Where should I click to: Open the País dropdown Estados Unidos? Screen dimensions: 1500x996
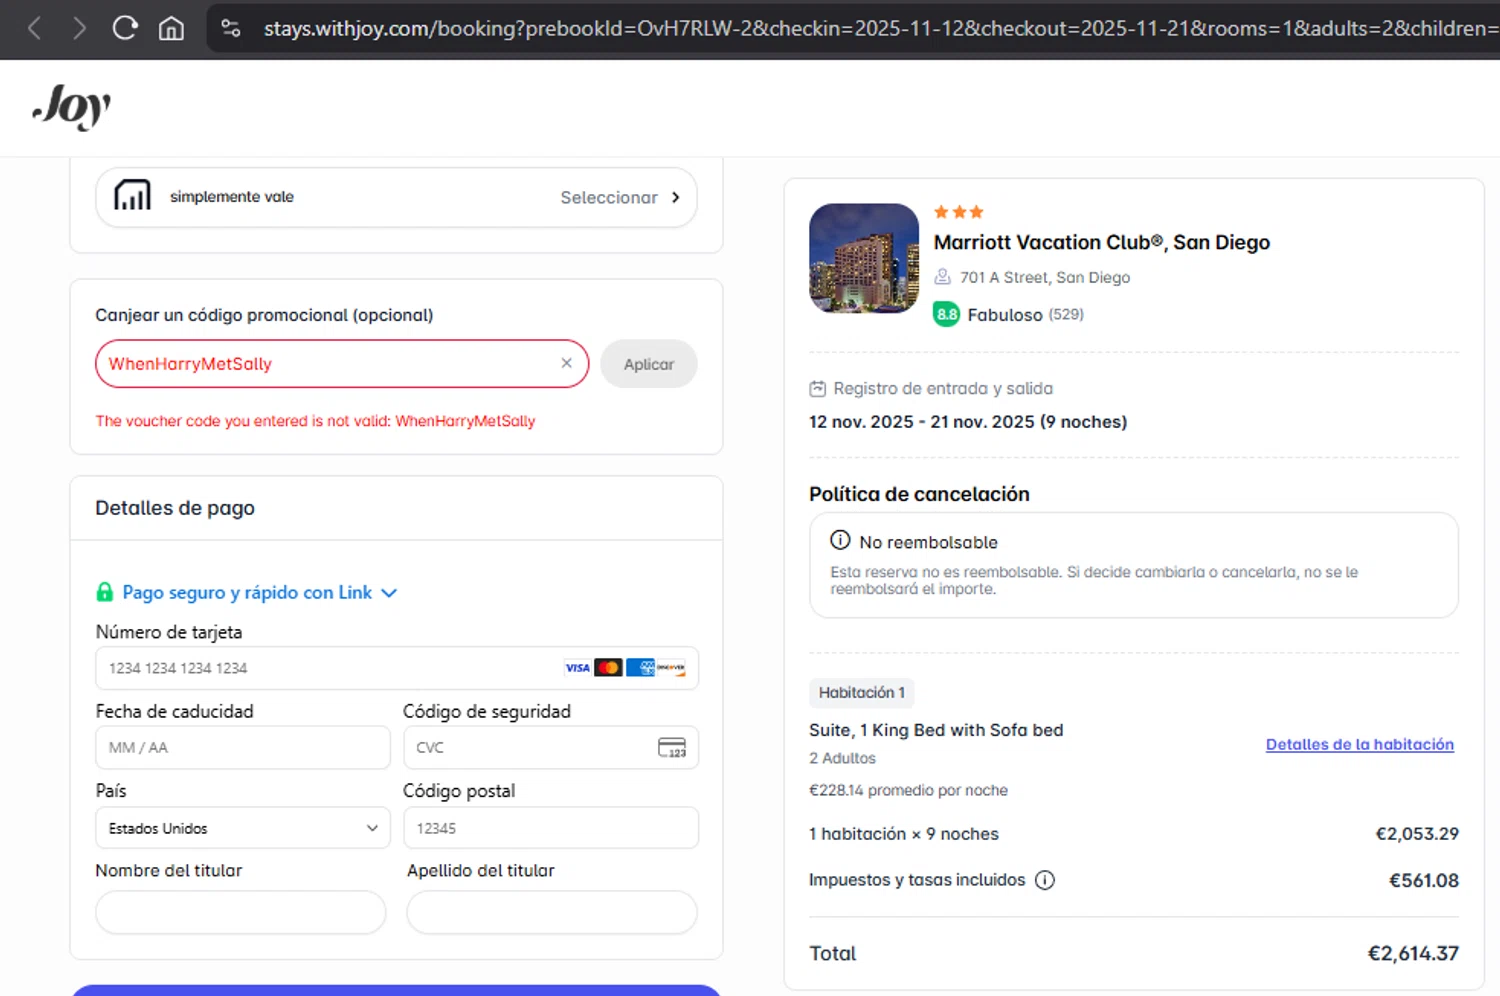coord(243,828)
